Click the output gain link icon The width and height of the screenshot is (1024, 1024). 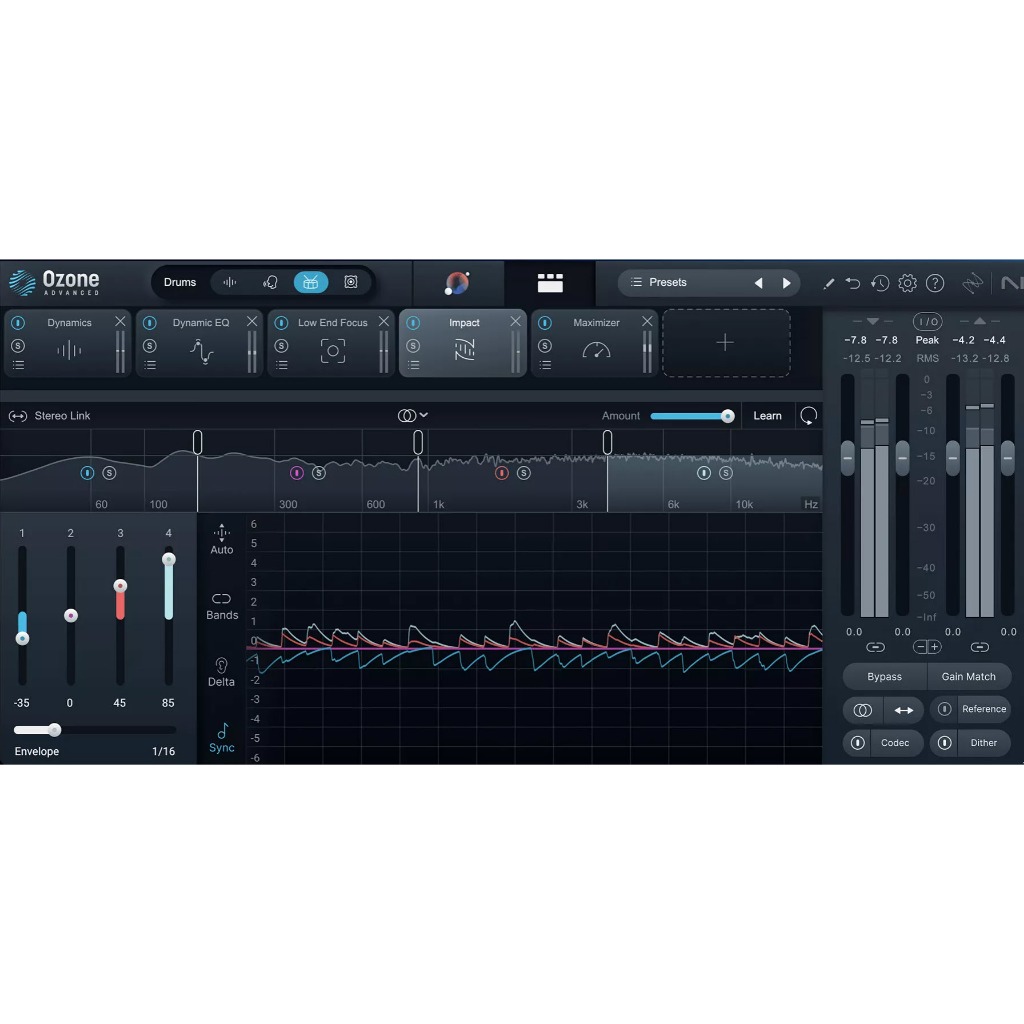point(980,647)
